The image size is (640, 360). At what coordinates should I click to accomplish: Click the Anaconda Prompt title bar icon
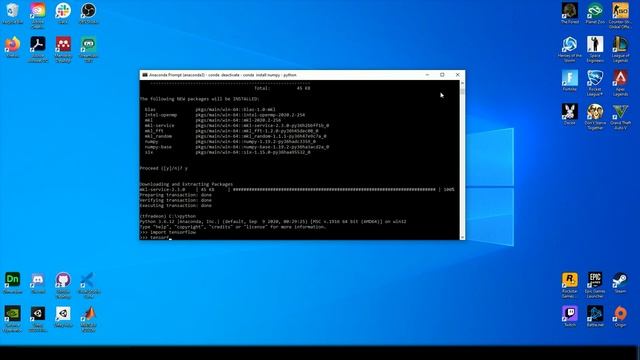144,75
